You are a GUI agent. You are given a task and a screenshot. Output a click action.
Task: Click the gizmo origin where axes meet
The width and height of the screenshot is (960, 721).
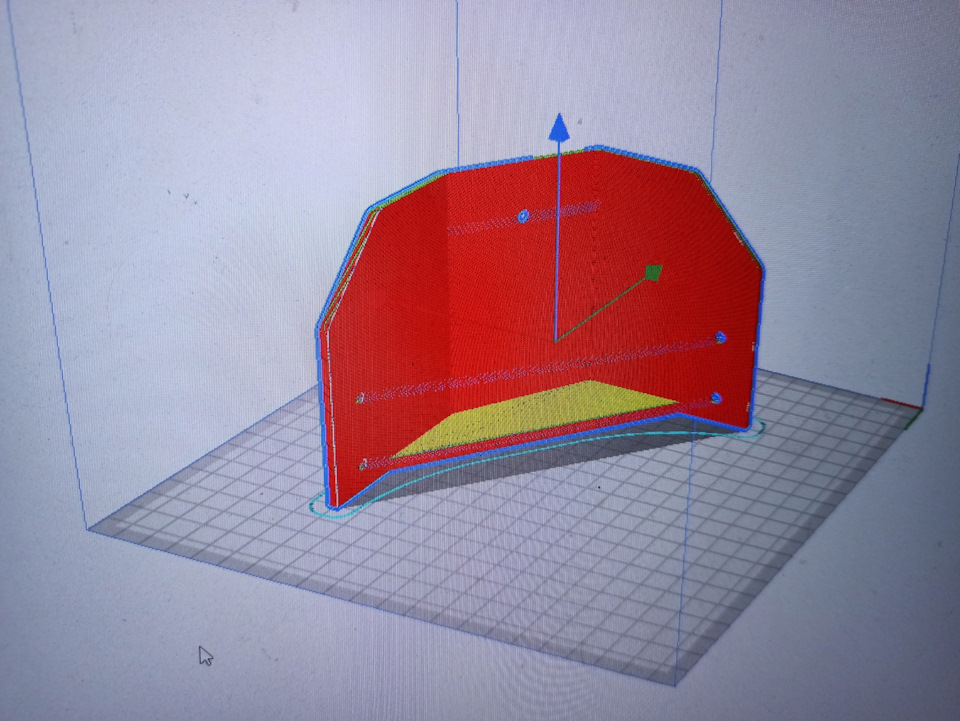(556, 340)
